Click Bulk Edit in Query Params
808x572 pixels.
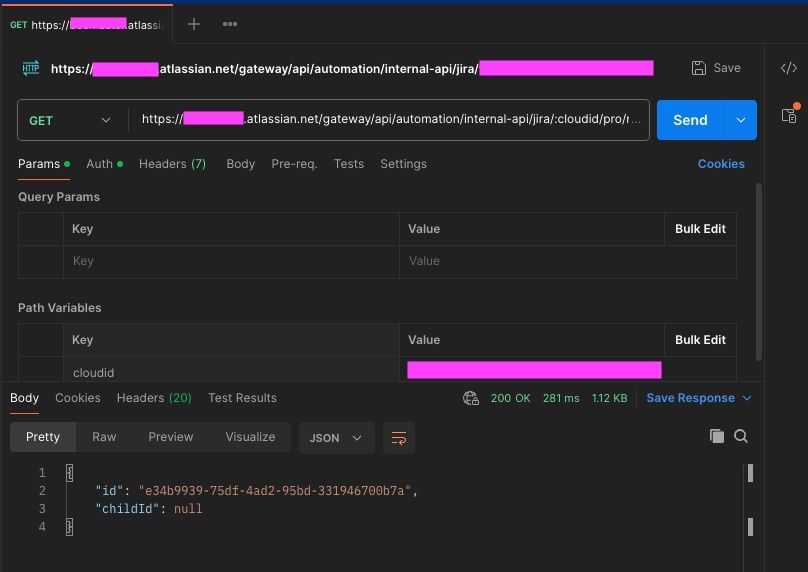(700, 229)
